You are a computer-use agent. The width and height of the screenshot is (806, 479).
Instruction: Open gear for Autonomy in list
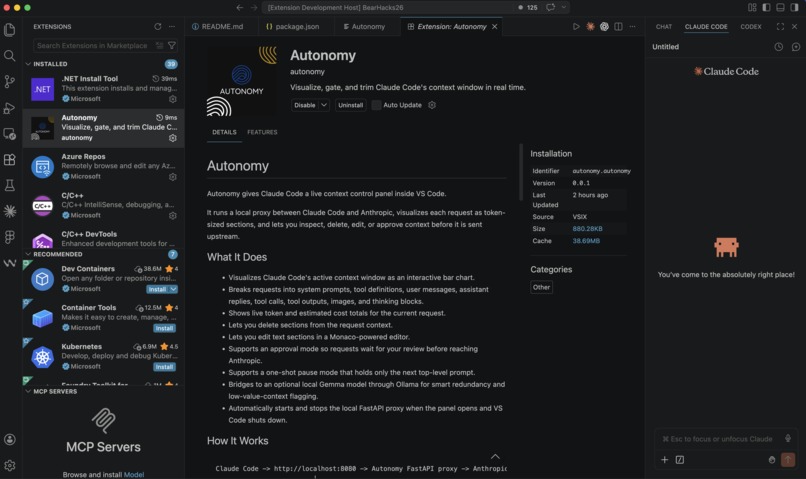point(173,138)
